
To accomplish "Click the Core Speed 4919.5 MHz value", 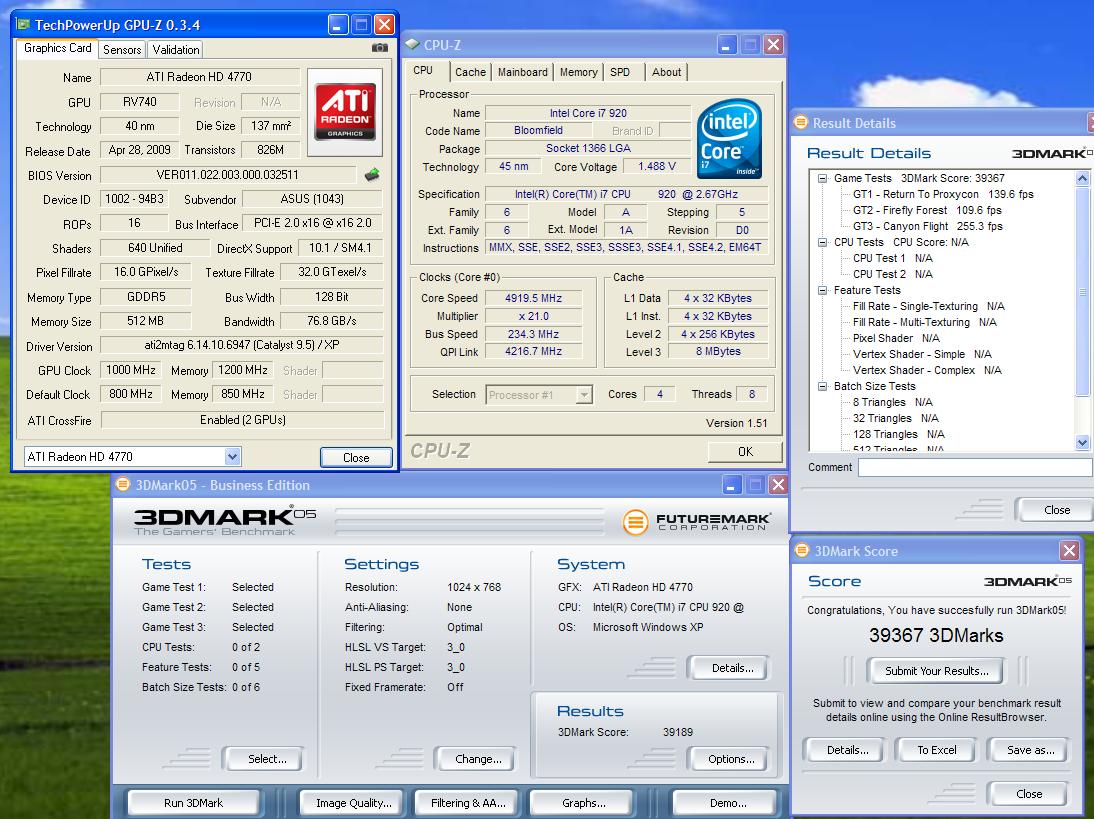I will [x=533, y=298].
